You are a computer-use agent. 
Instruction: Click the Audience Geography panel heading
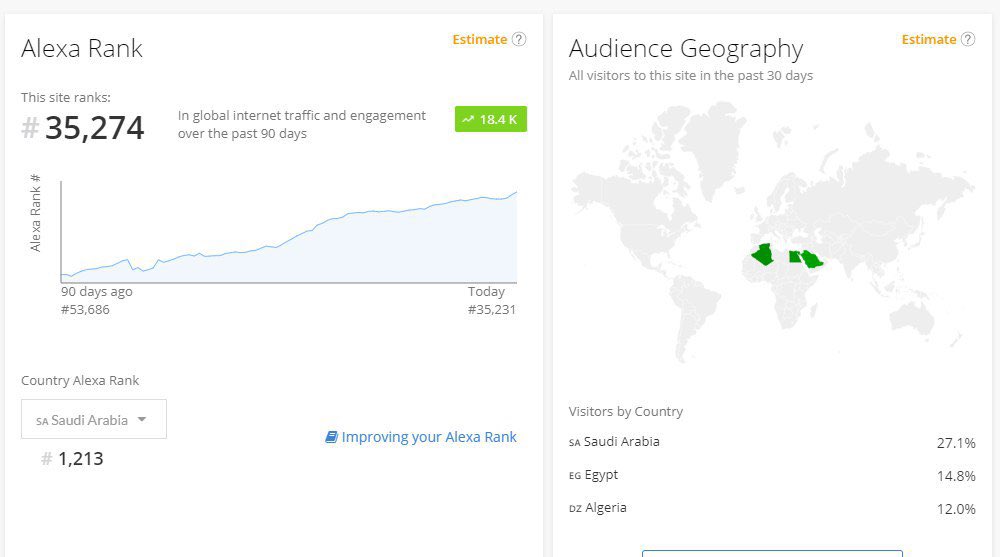(x=686, y=48)
